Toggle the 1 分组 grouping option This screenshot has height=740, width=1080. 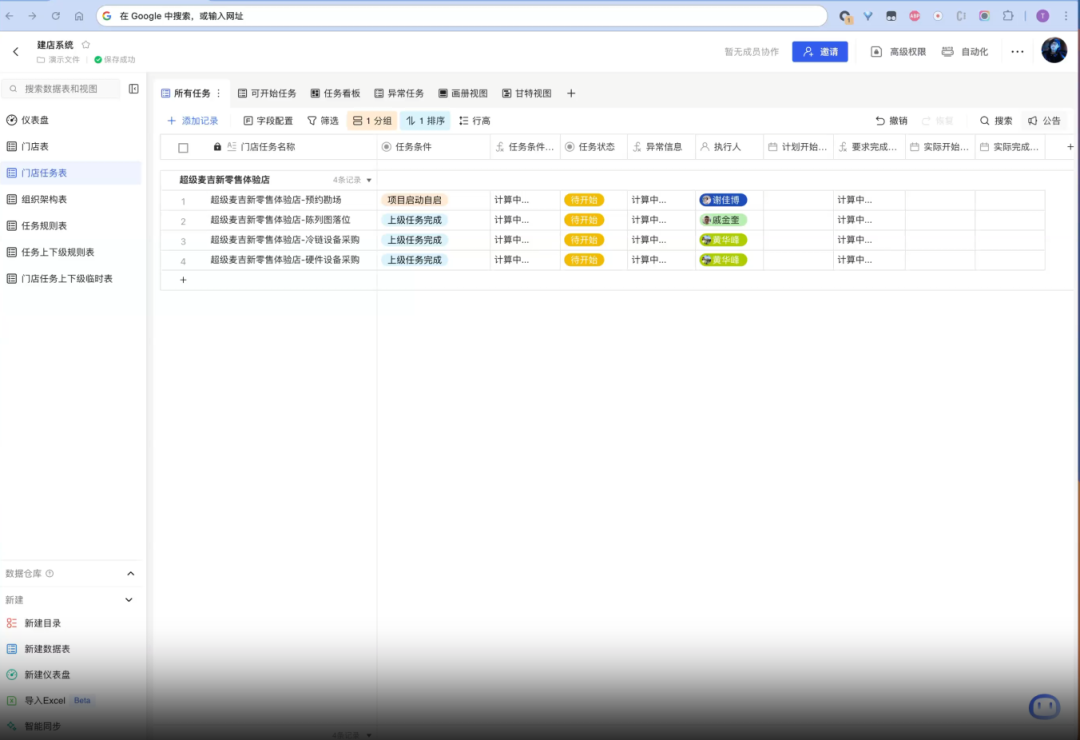pyautogui.click(x=371, y=121)
